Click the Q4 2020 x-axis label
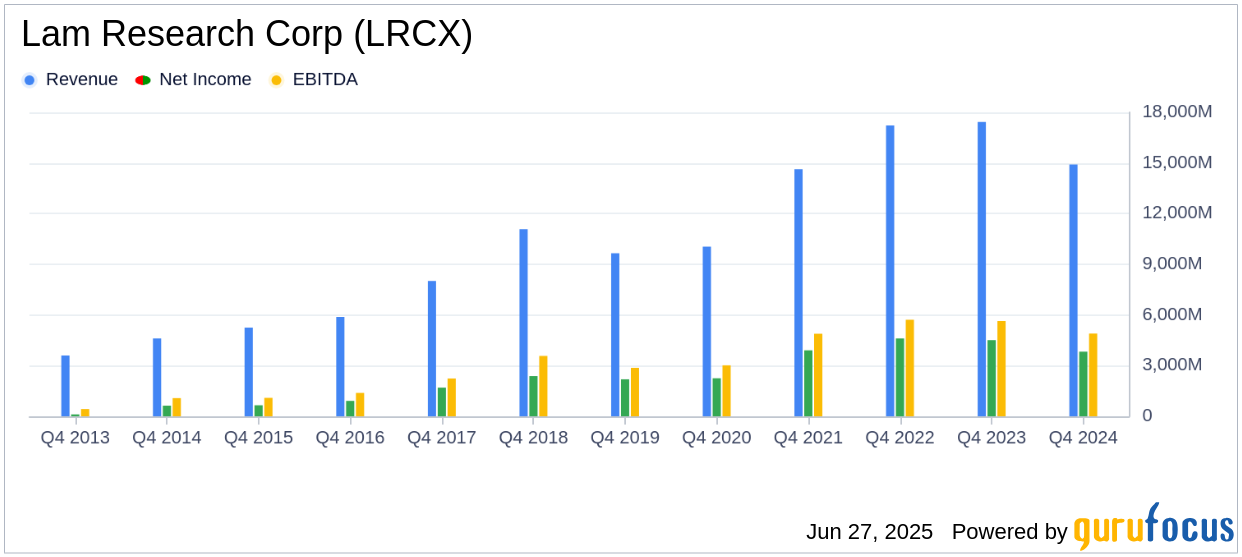The width and height of the screenshot is (1242, 557). coord(717,438)
